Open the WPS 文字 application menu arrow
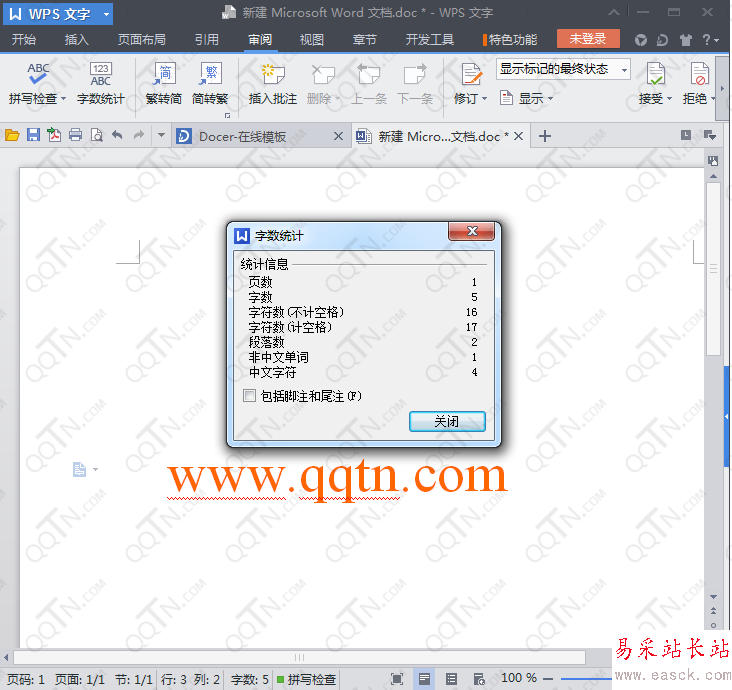The width and height of the screenshot is (732, 690). 106,14
